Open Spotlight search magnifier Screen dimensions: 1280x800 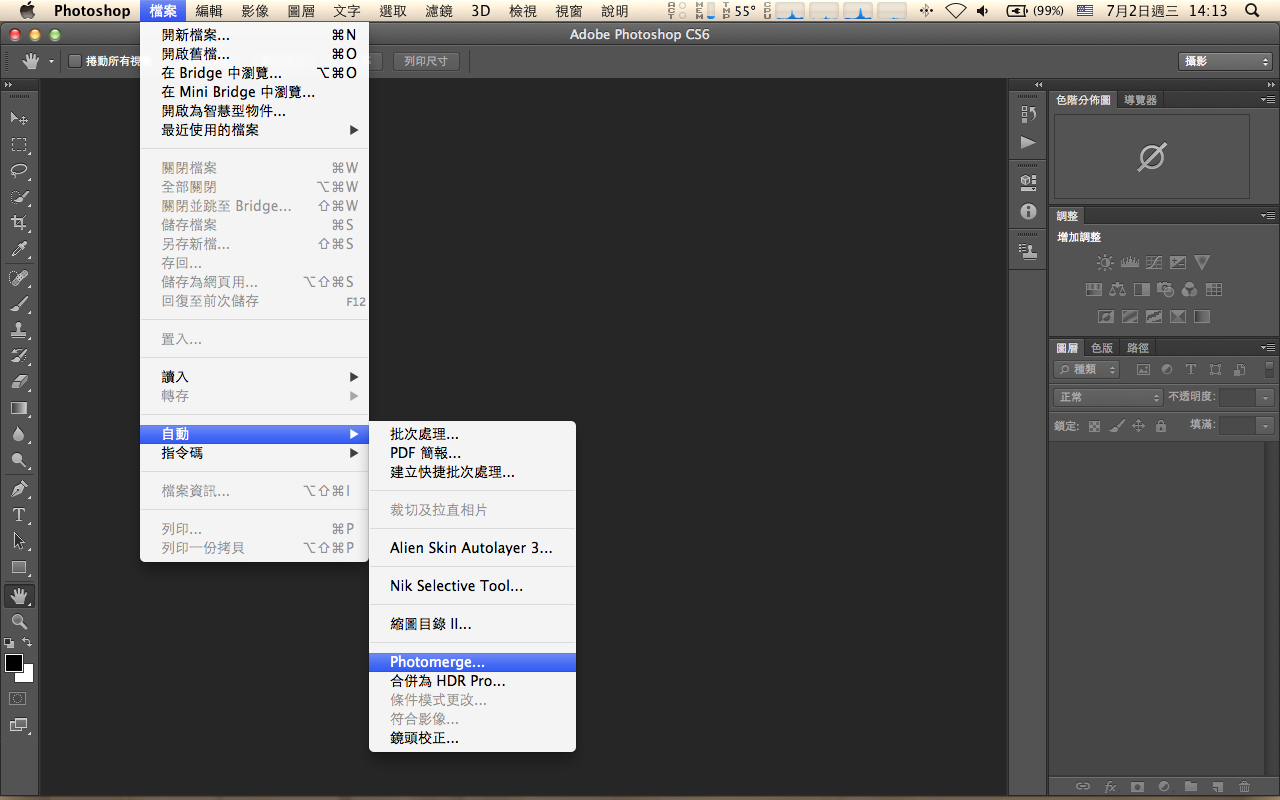[1251, 11]
